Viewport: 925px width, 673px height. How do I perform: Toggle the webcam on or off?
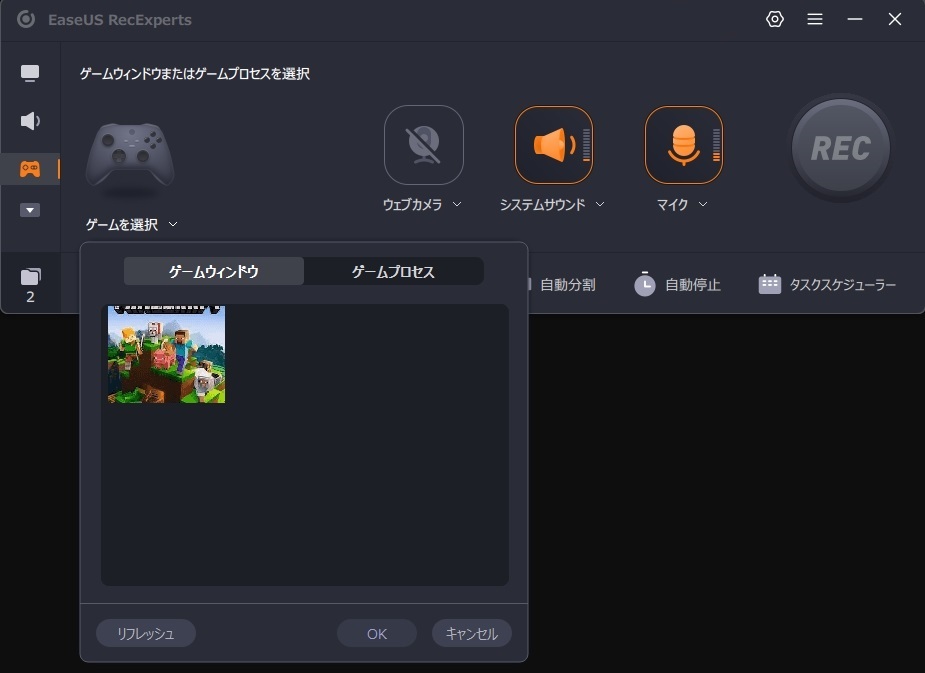tap(424, 145)
